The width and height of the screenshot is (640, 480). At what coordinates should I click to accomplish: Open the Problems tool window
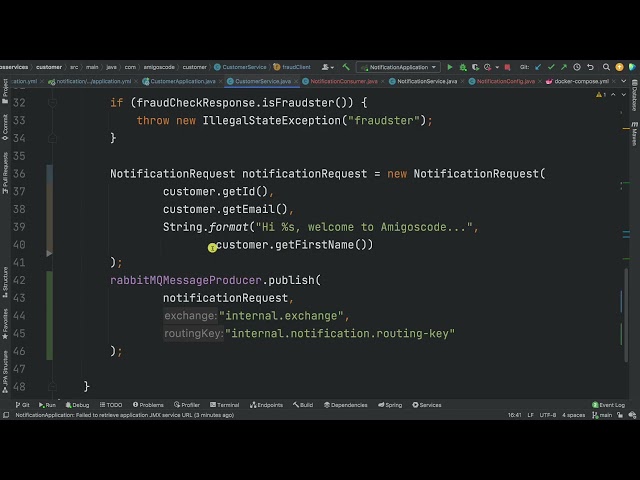pyautogui.click(x=148, y=405)
